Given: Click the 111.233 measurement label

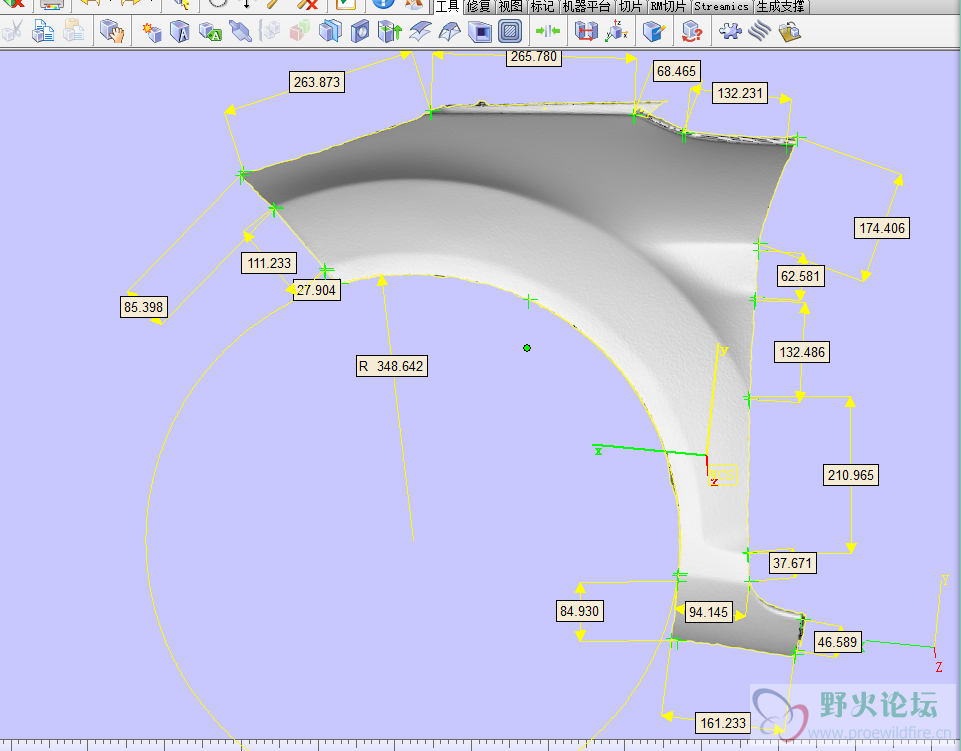Looking at the screenshot, I should 269,263.
